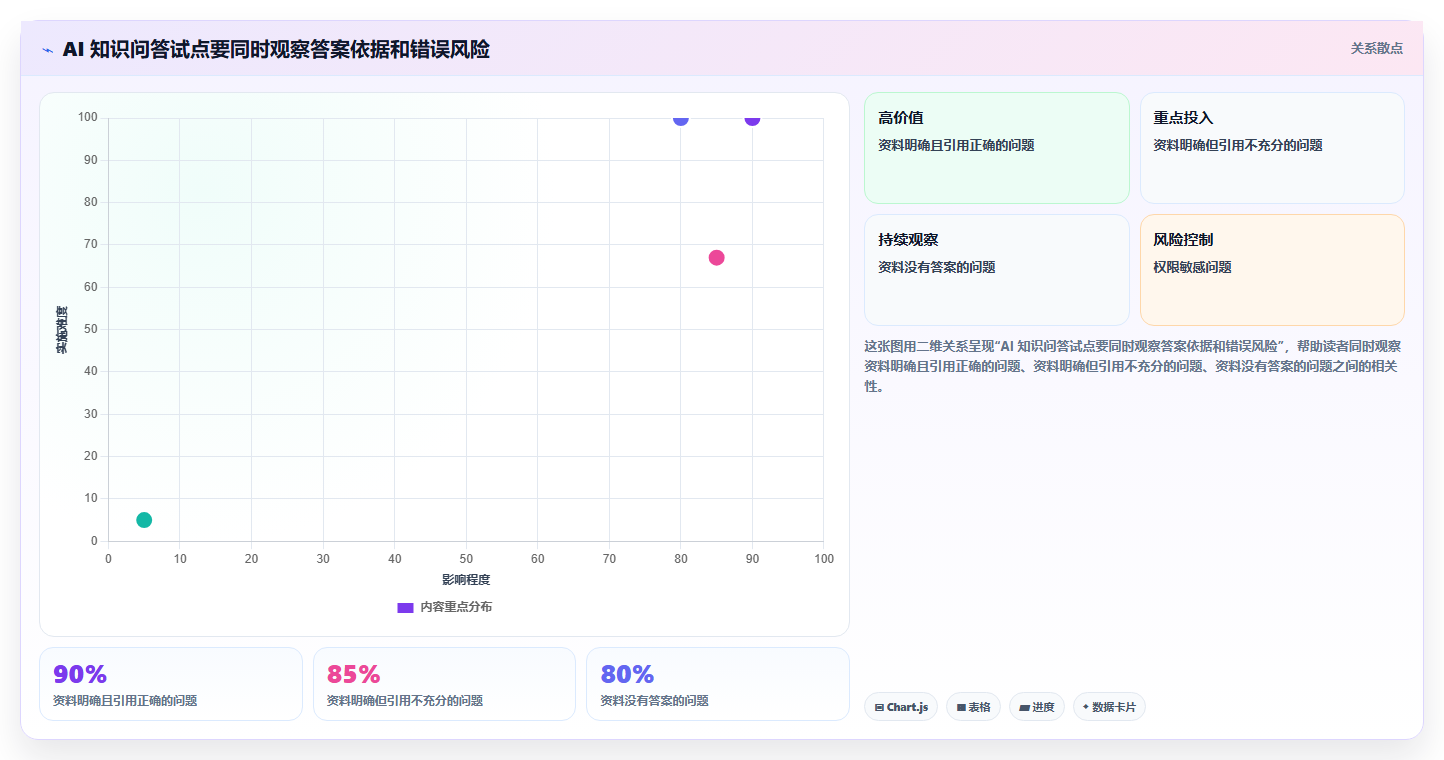Click the 数据卡片 tag
This screenshot has height=760, width=1444.
(1109, 707)
